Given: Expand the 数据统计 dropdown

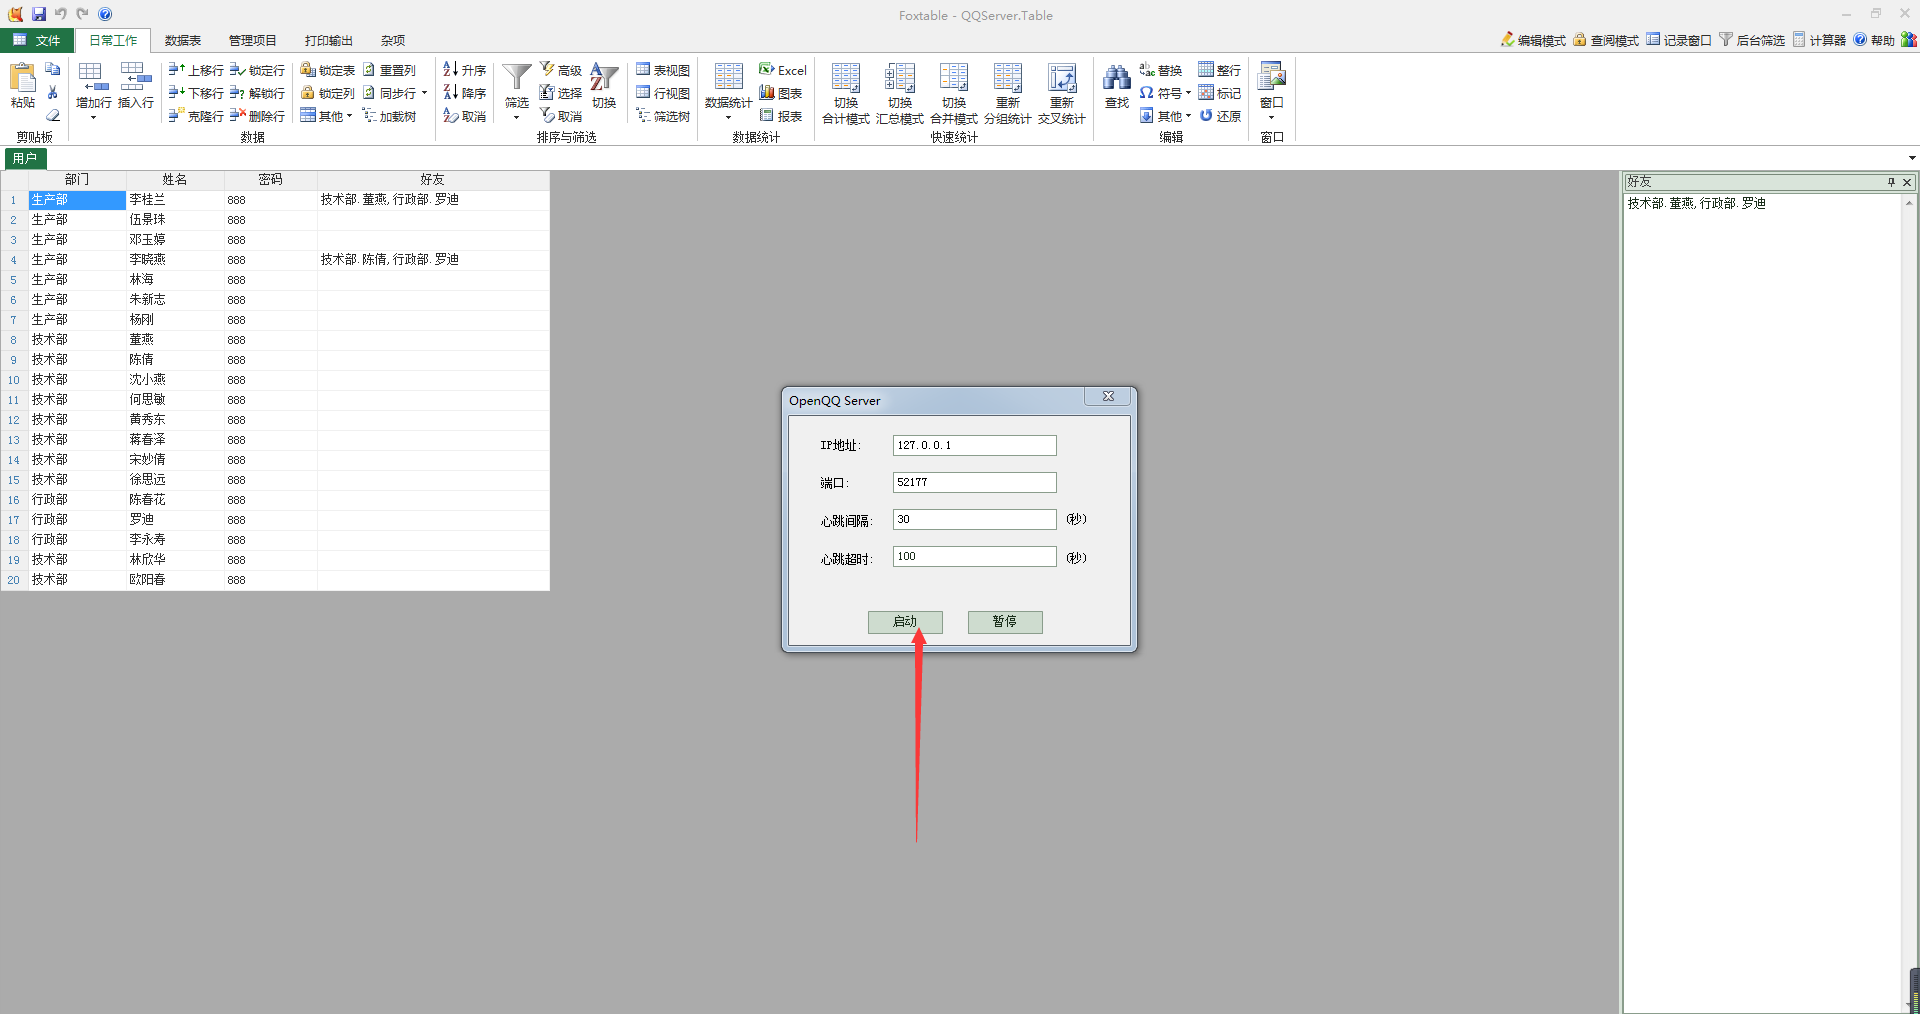Looking at the screenshot, I should coord(728,118).
